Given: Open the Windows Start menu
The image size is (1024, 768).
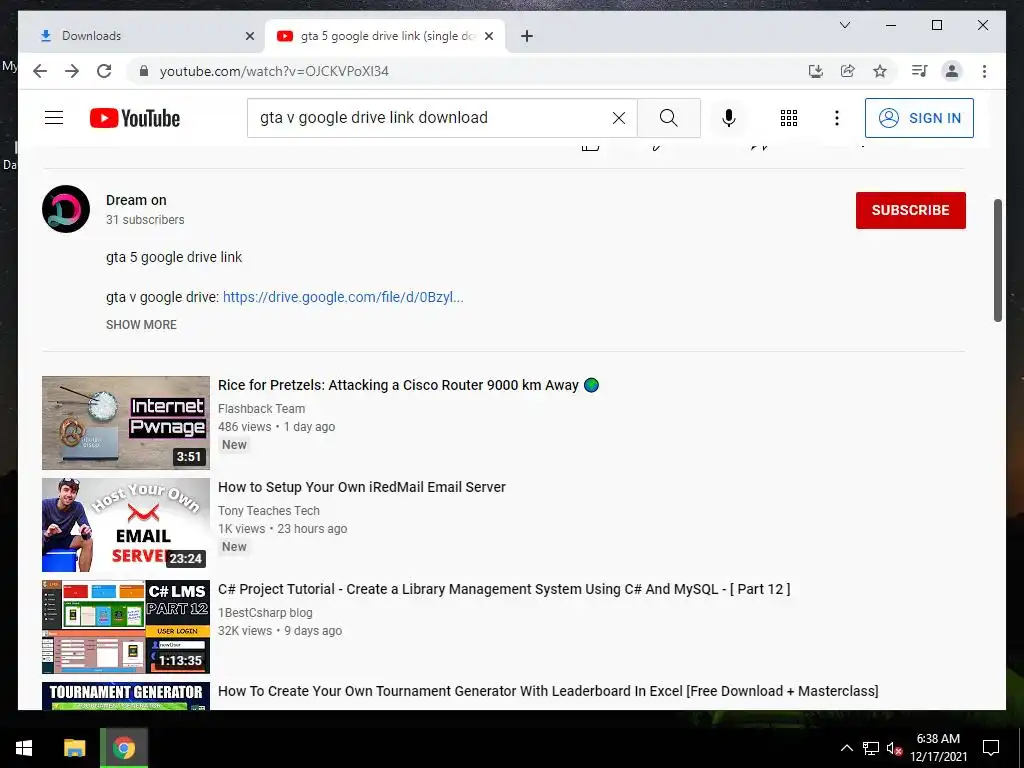Looking at the screenshot, I should tap(24, 748).
